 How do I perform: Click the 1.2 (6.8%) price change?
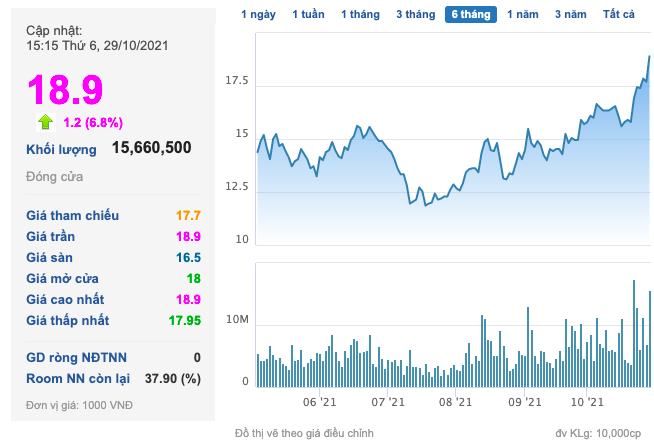pyautogui.click(x=93, y=123)
